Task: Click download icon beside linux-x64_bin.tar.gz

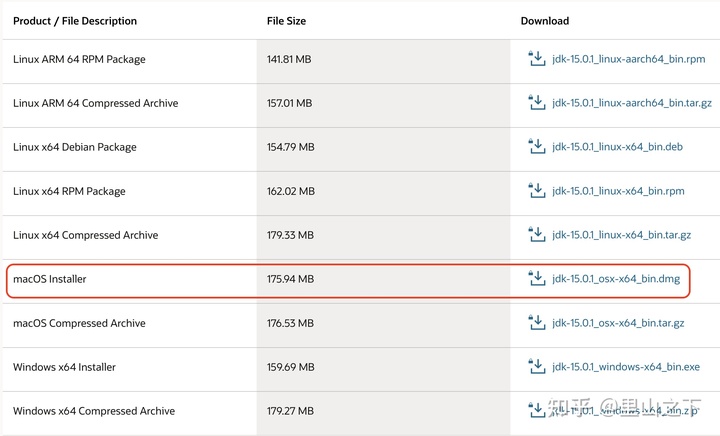Action: coord(536,235)
